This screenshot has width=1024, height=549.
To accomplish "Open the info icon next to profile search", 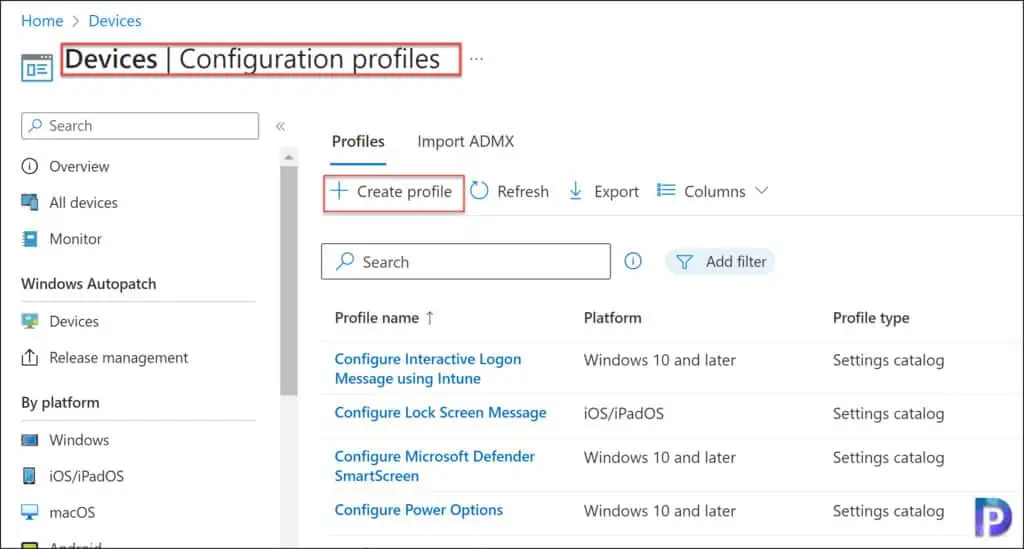I will coord(633,261).
